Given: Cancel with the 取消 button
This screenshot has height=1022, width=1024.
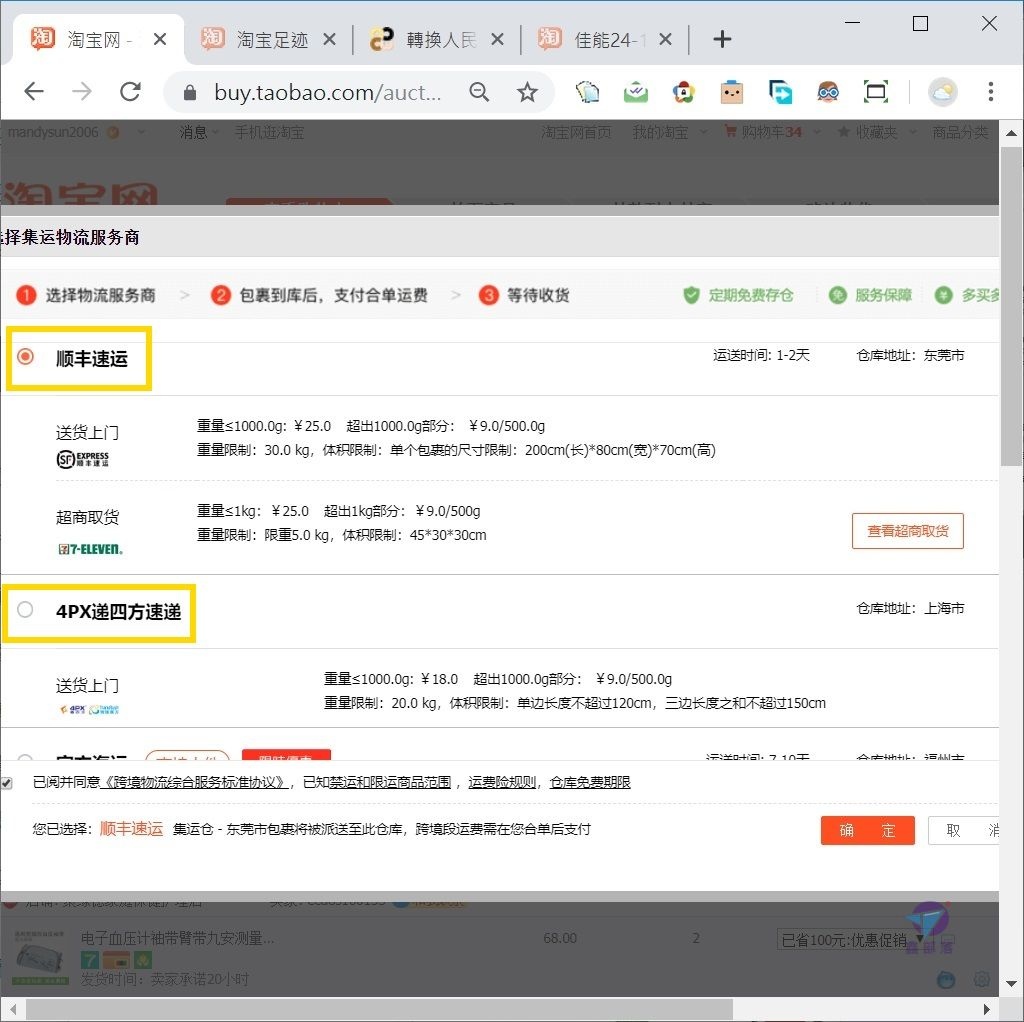Looking at the screenshot, I should pos(964,830).
